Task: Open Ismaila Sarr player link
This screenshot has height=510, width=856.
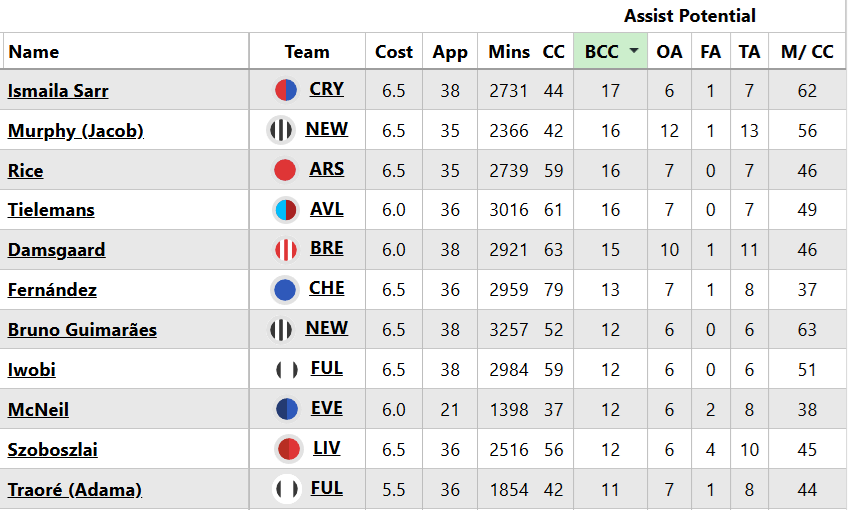Action: (x=58, y=91)
